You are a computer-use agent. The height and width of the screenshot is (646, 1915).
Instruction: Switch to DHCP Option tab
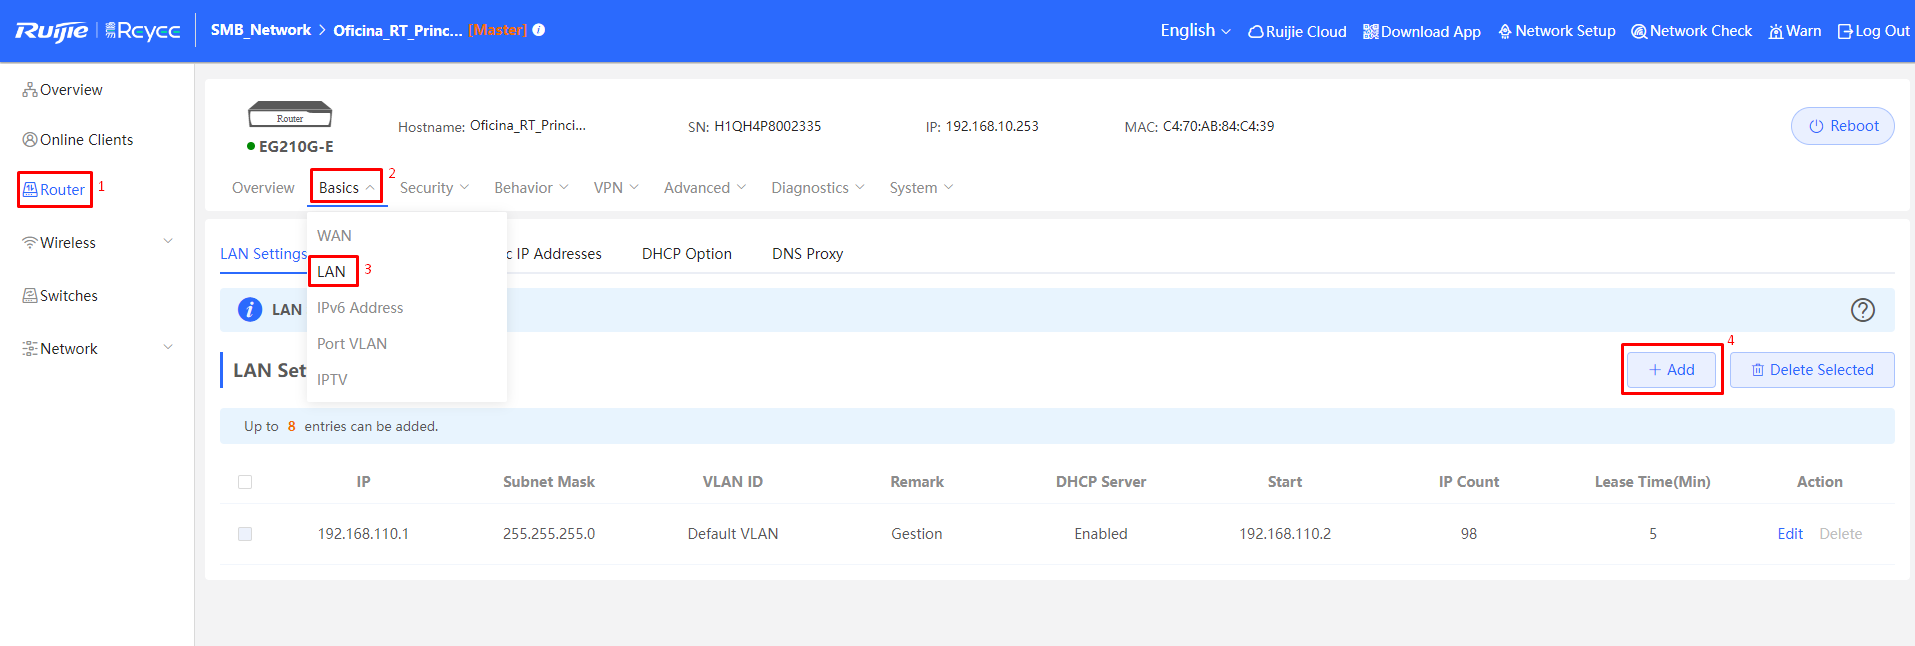point(687,254)
